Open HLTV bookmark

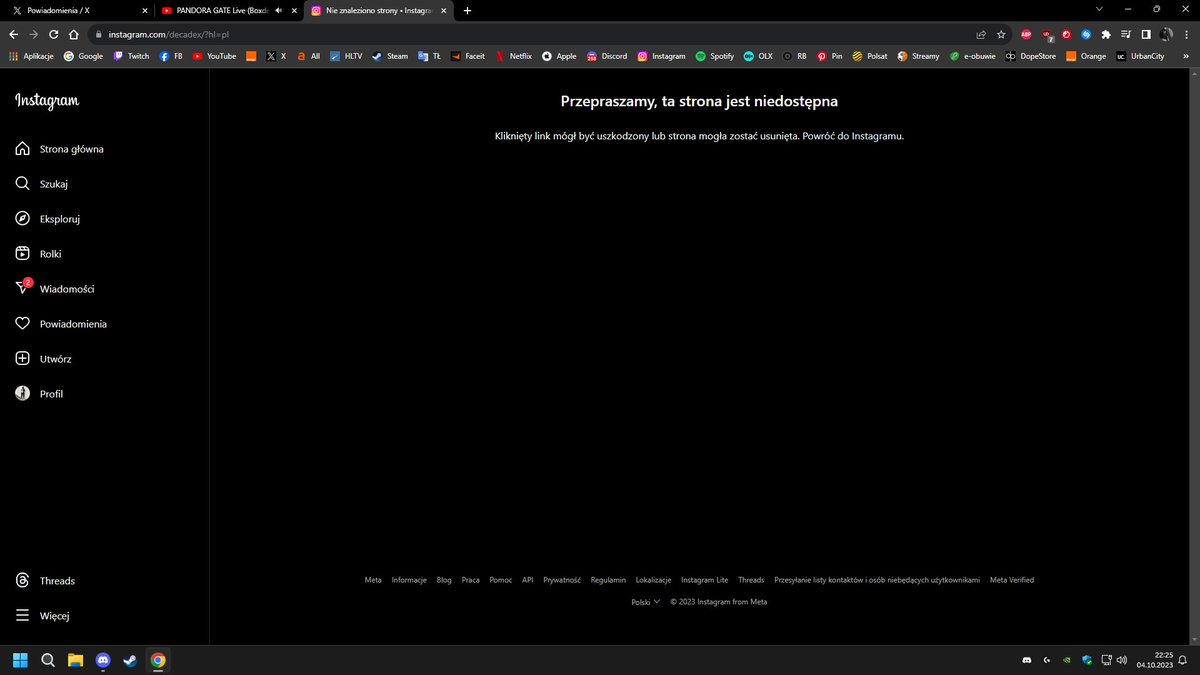347,56
